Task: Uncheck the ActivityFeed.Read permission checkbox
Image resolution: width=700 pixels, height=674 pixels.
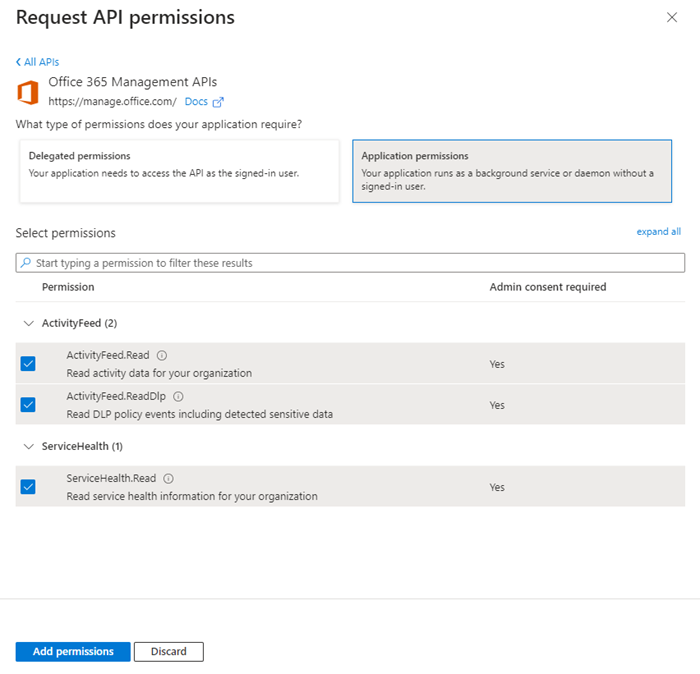Action: (x=28, y=364)
